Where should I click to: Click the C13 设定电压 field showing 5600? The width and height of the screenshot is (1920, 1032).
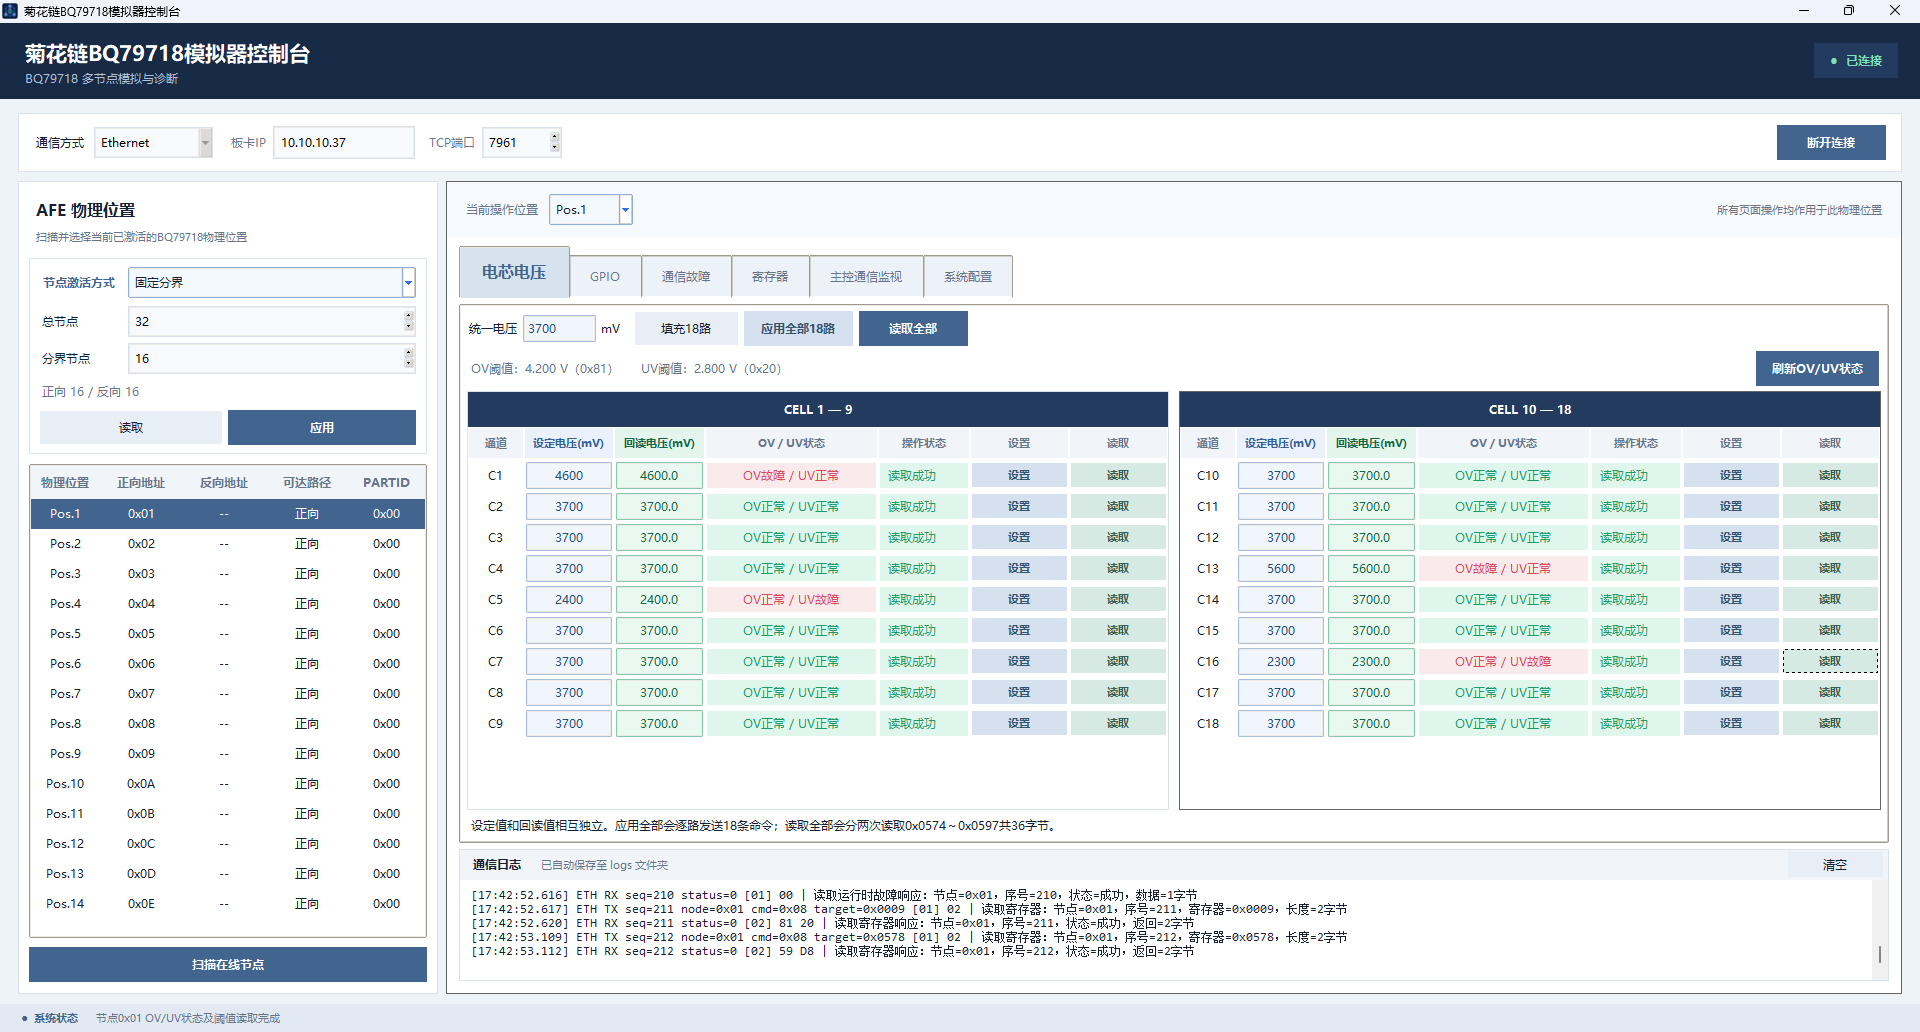[x=1281, y=569]
